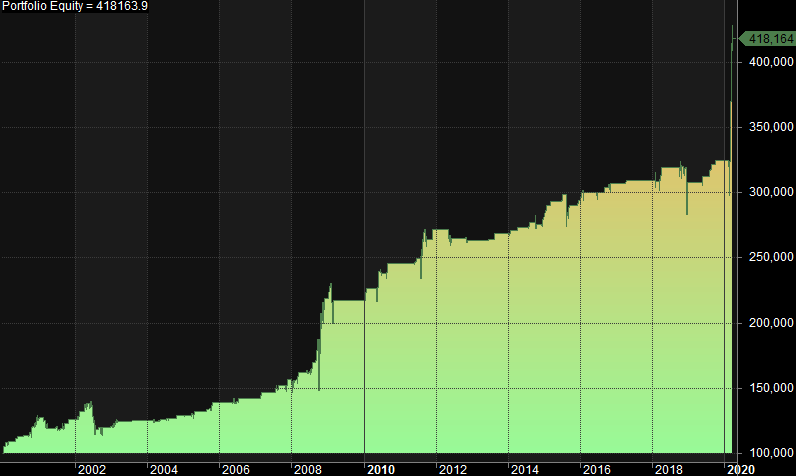Screen dimensions: 796x476
Task: Click the 300,000 y-axis label
Action: (768, 193)
